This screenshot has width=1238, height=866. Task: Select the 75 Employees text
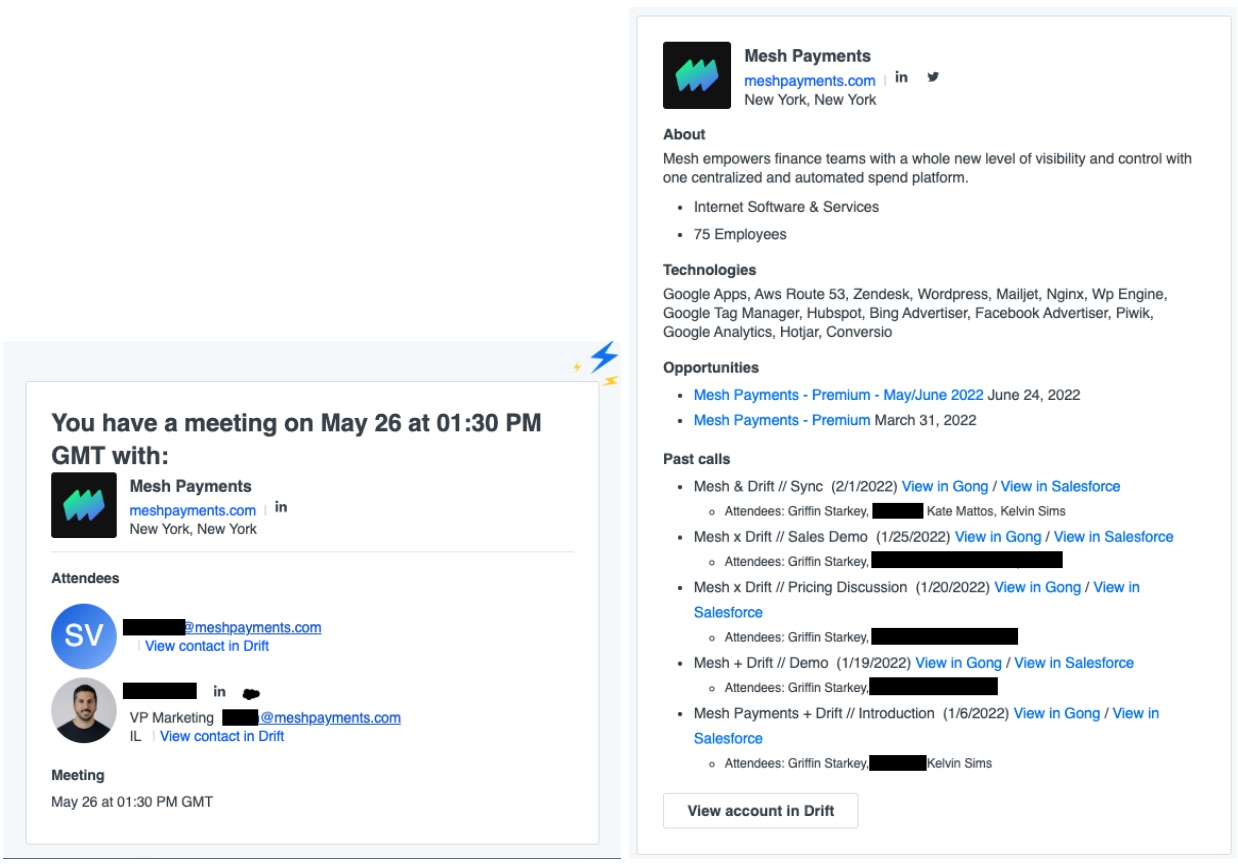point(740,234)
